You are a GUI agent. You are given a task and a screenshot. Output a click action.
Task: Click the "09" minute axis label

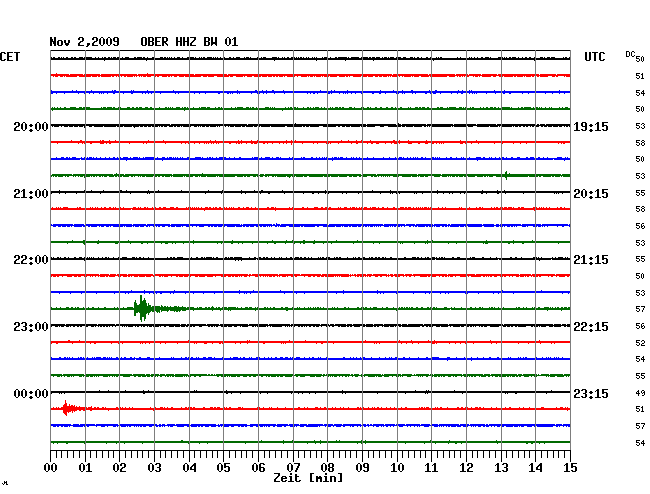[x=362, y=468]
